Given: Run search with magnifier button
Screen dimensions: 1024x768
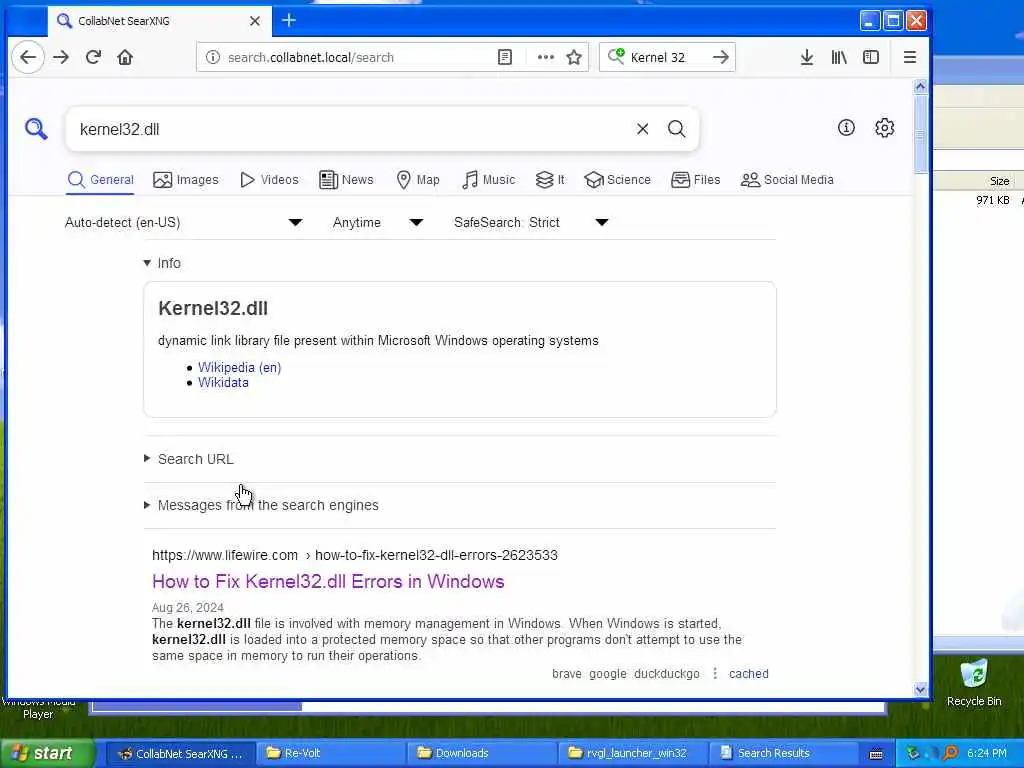Looking at the screenshot, I should point(677,129).
